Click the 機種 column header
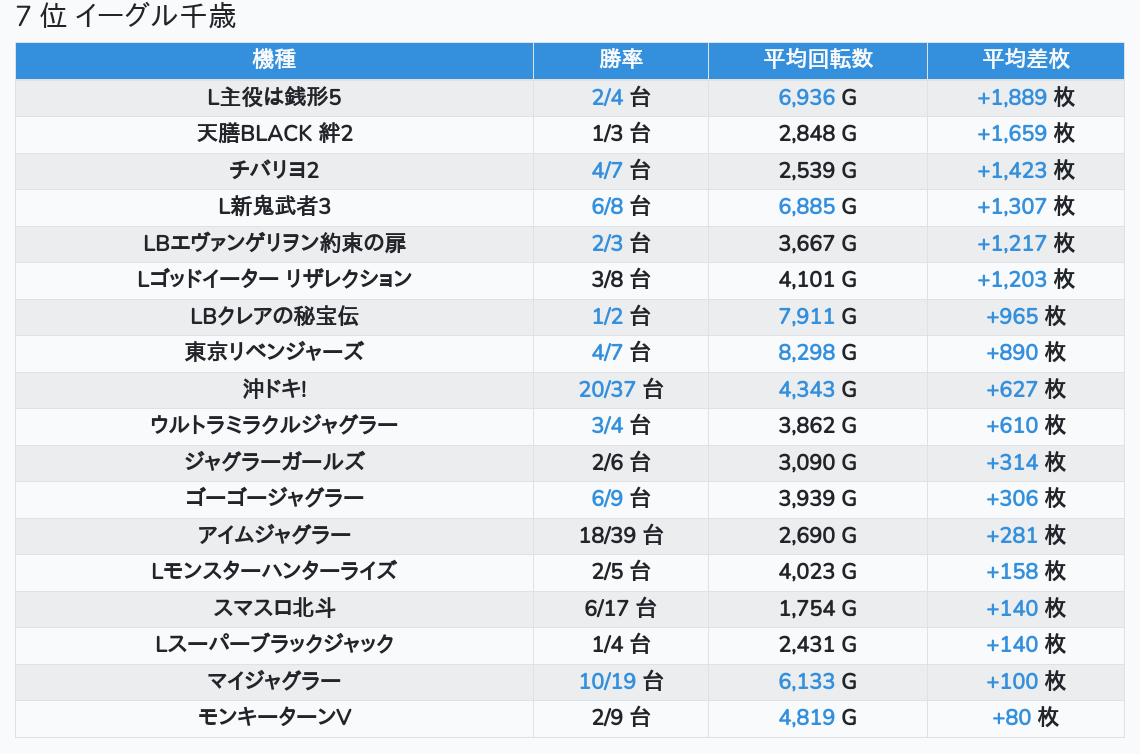 [x=274, y=60]
